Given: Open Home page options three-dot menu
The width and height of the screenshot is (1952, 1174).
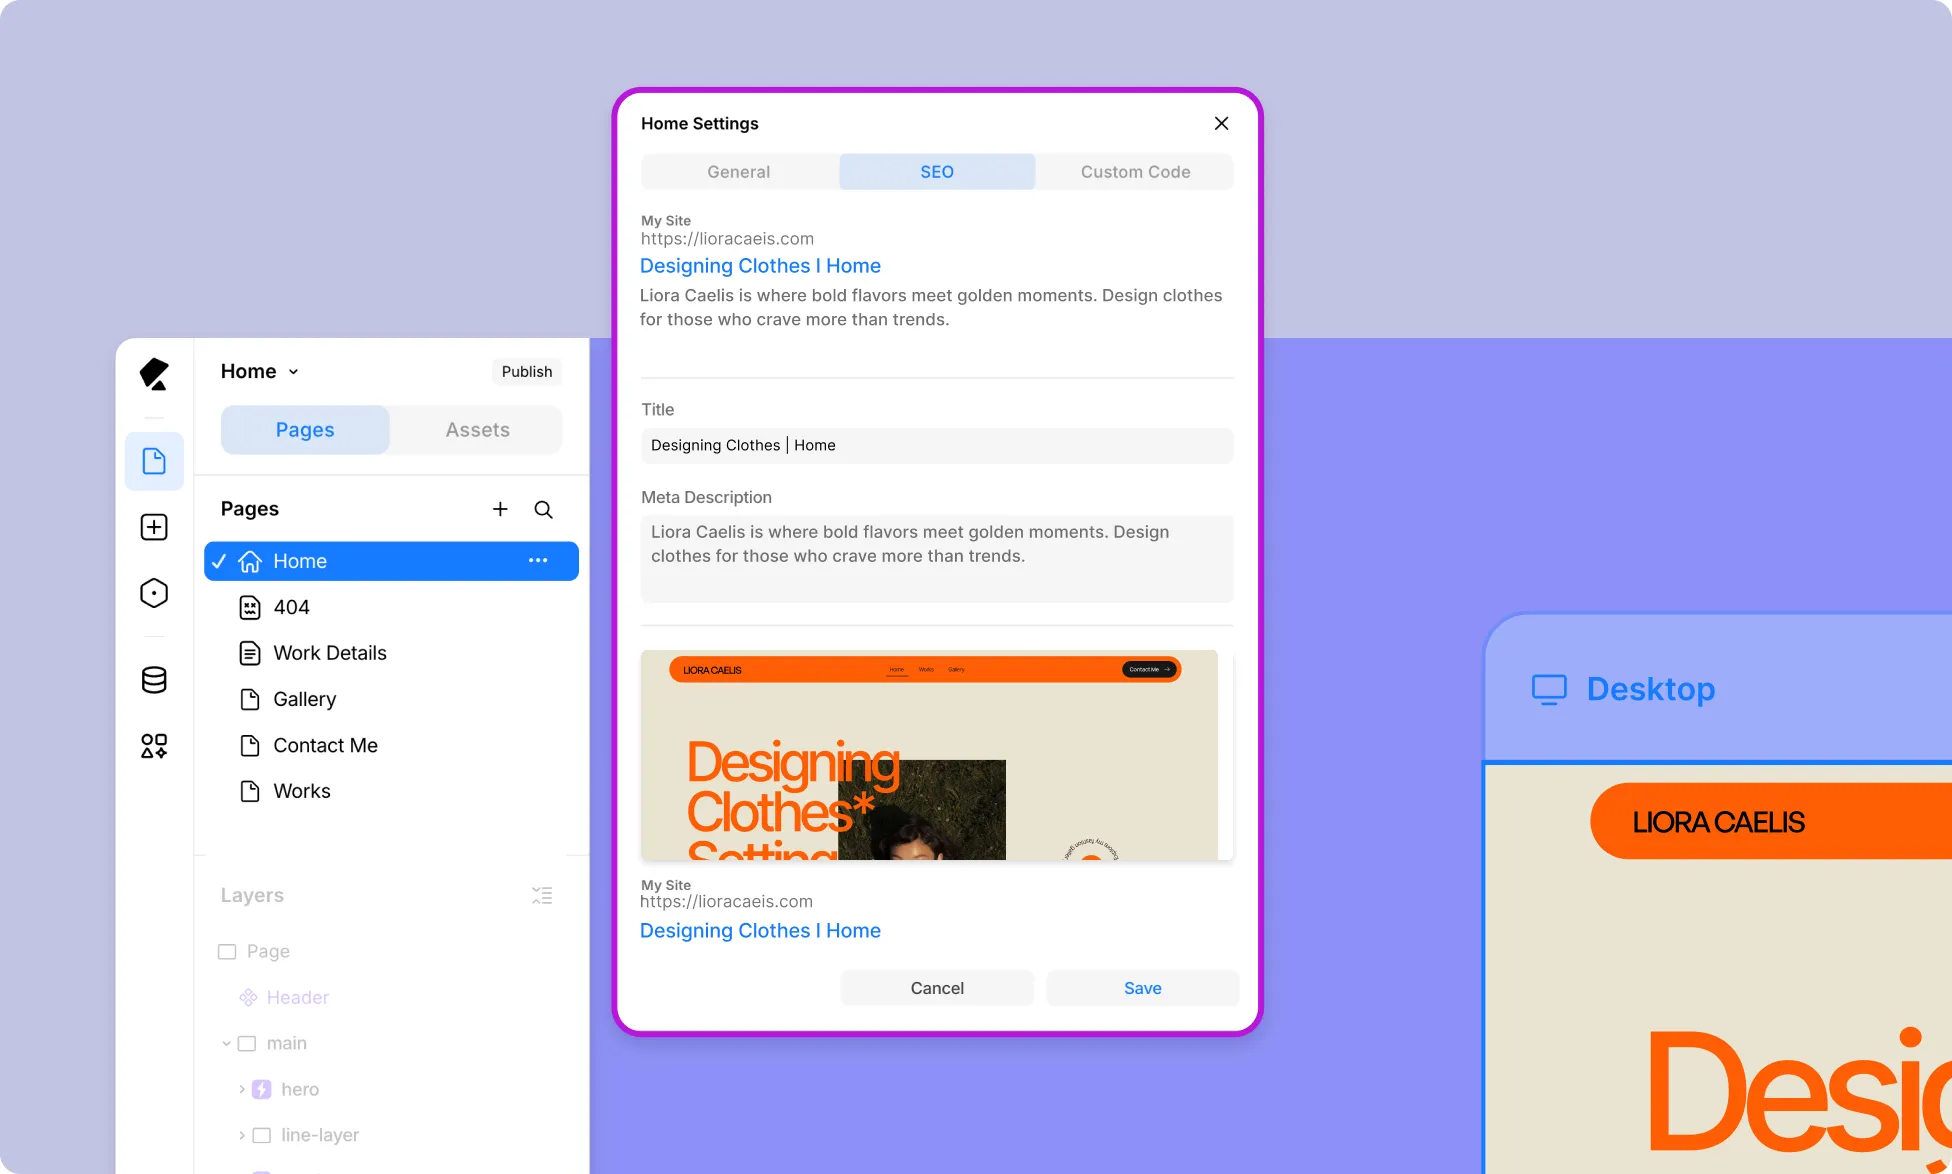Looking at the screenshot, I should 538,561.
